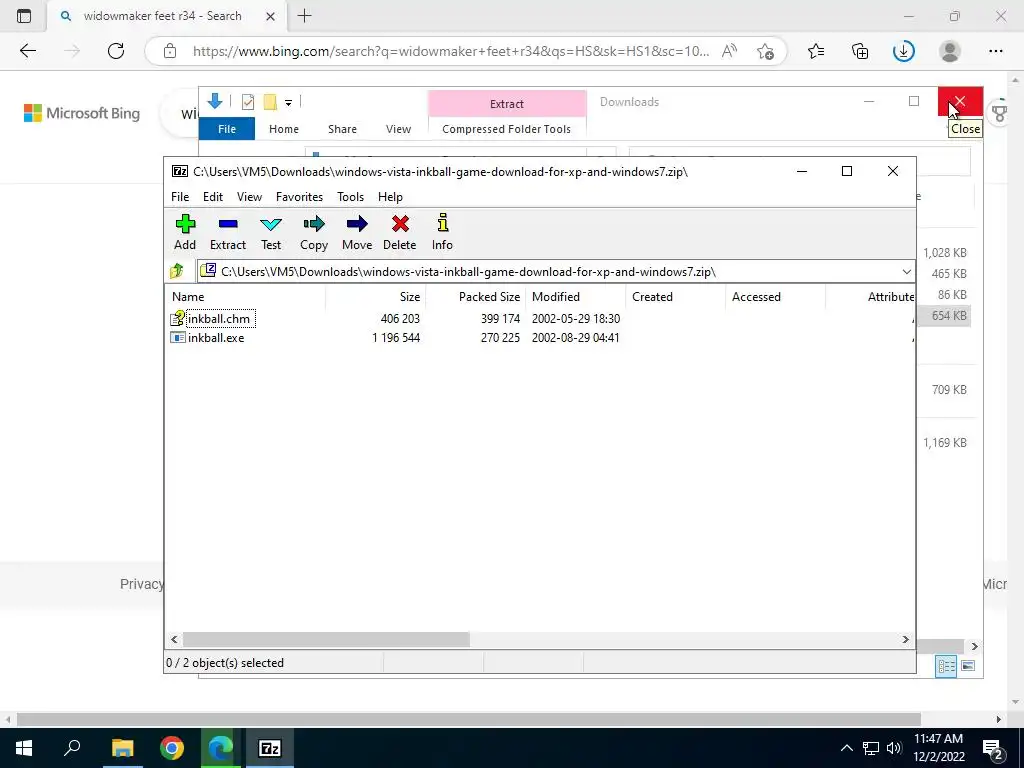This screenshot has height=768, width=1024.
Task: Click the 7-Zip taskbar icon
Action: [x=270, y=748]
